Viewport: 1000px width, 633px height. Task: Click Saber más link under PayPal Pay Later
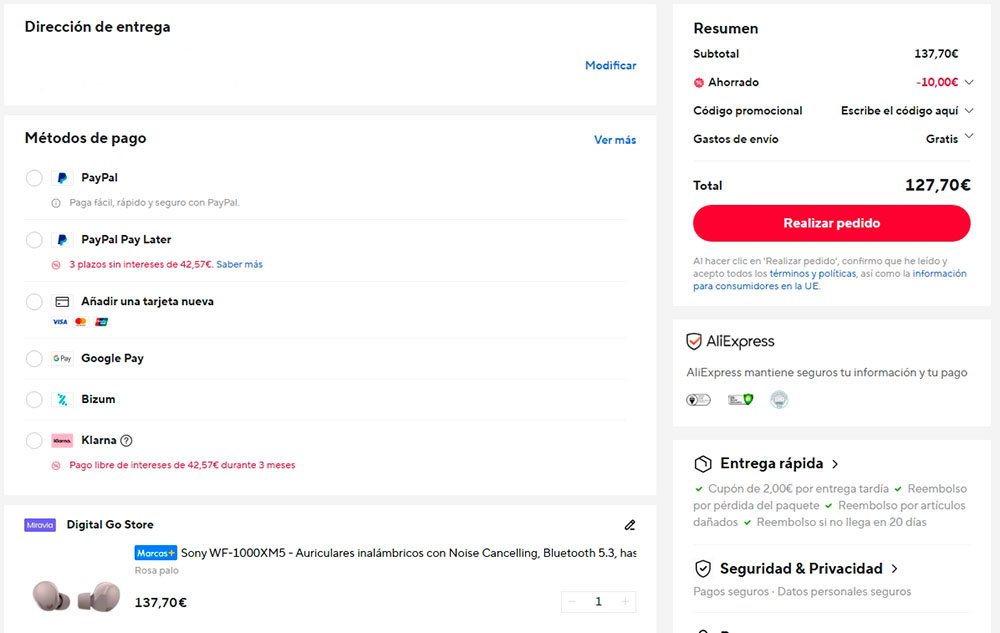[239, 265]
